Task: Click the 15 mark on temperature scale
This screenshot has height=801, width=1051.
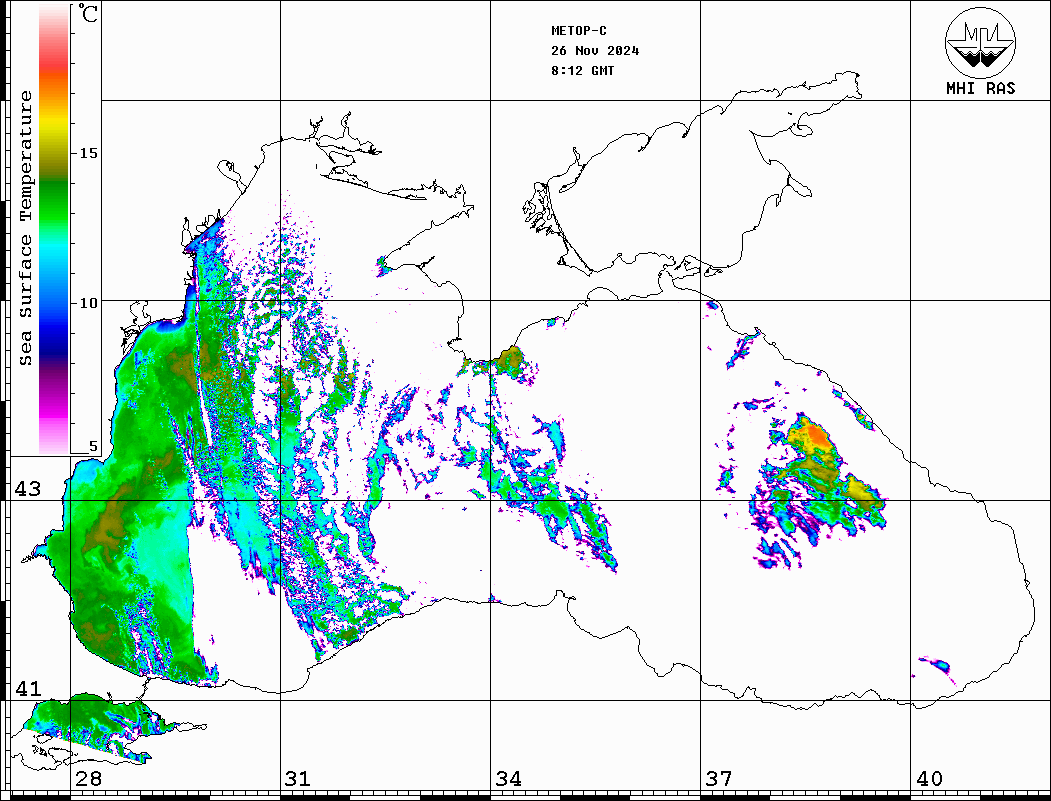Action: pos(88,153)
